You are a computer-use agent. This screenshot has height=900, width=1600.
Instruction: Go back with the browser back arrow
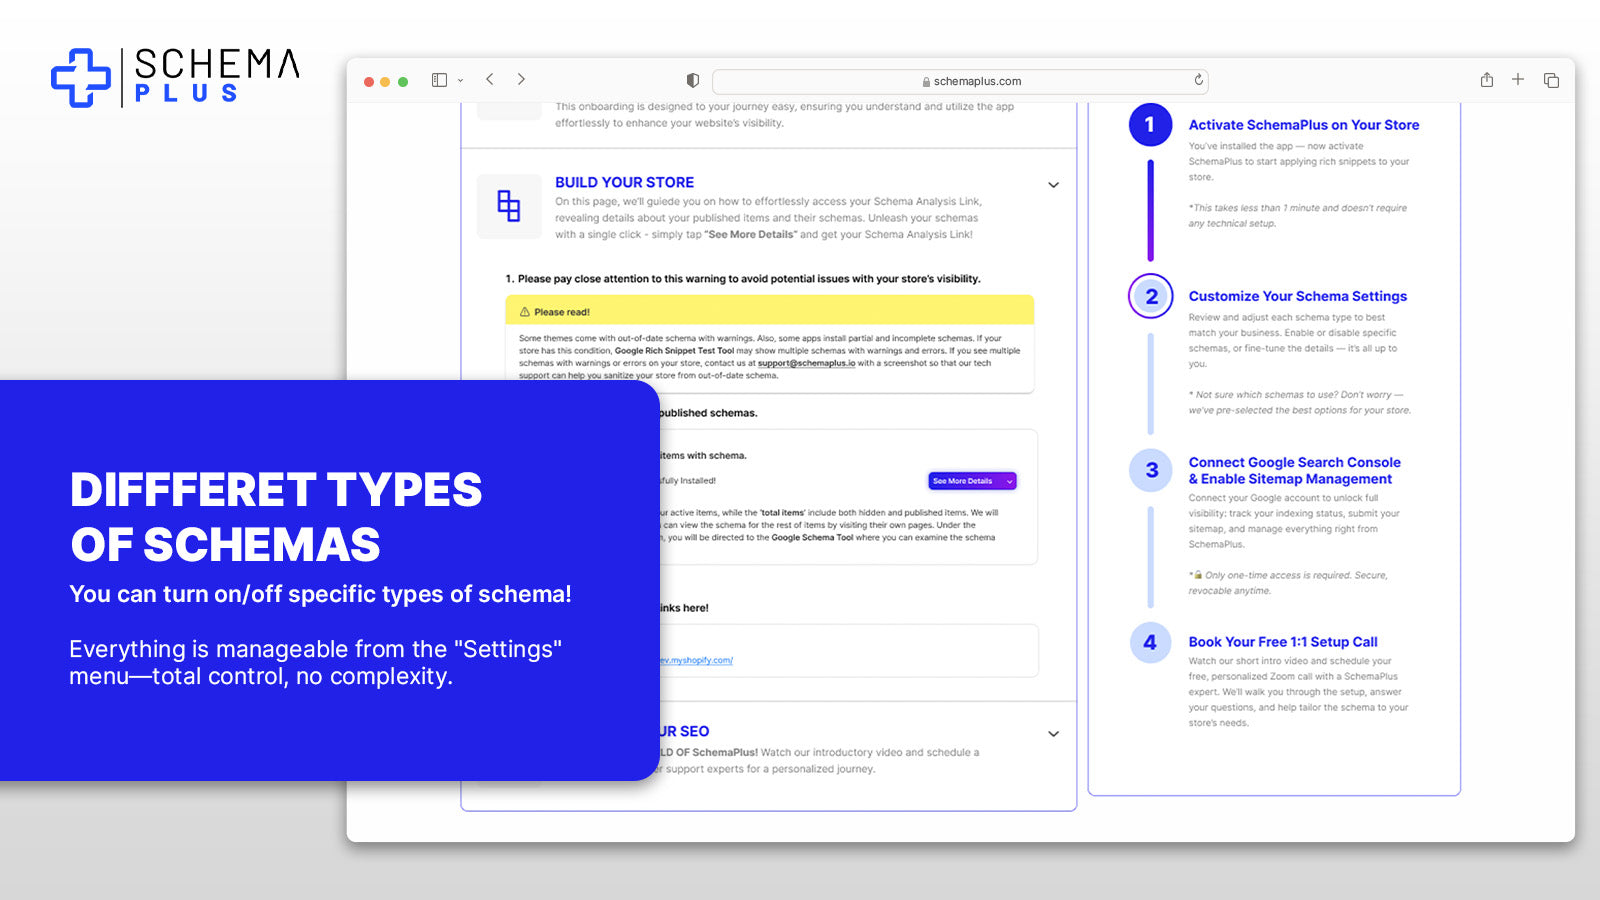(490, 79)
